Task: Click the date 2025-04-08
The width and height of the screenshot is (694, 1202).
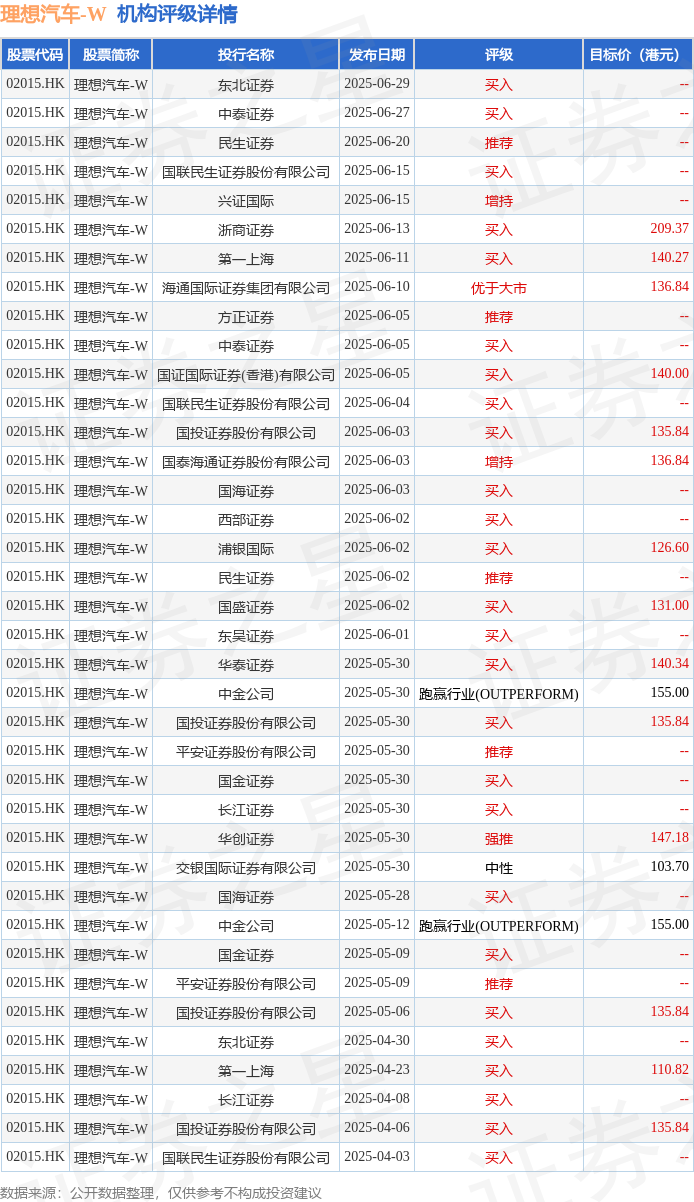Action: click(377, 1099)
